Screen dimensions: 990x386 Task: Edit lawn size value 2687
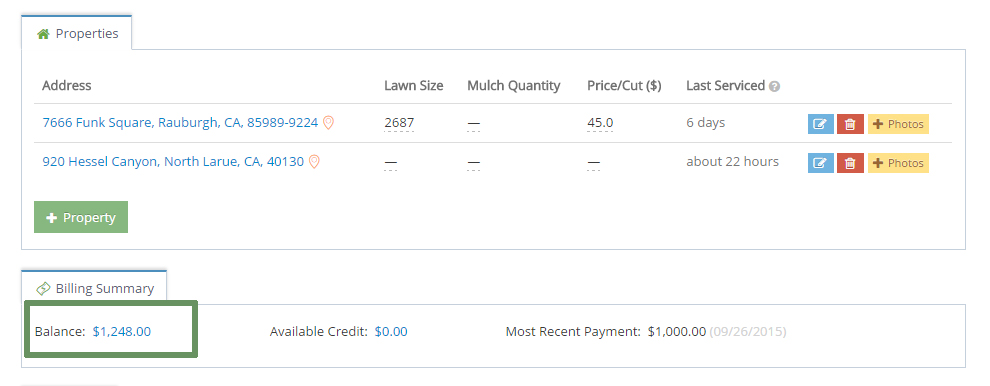click(399, 123)
